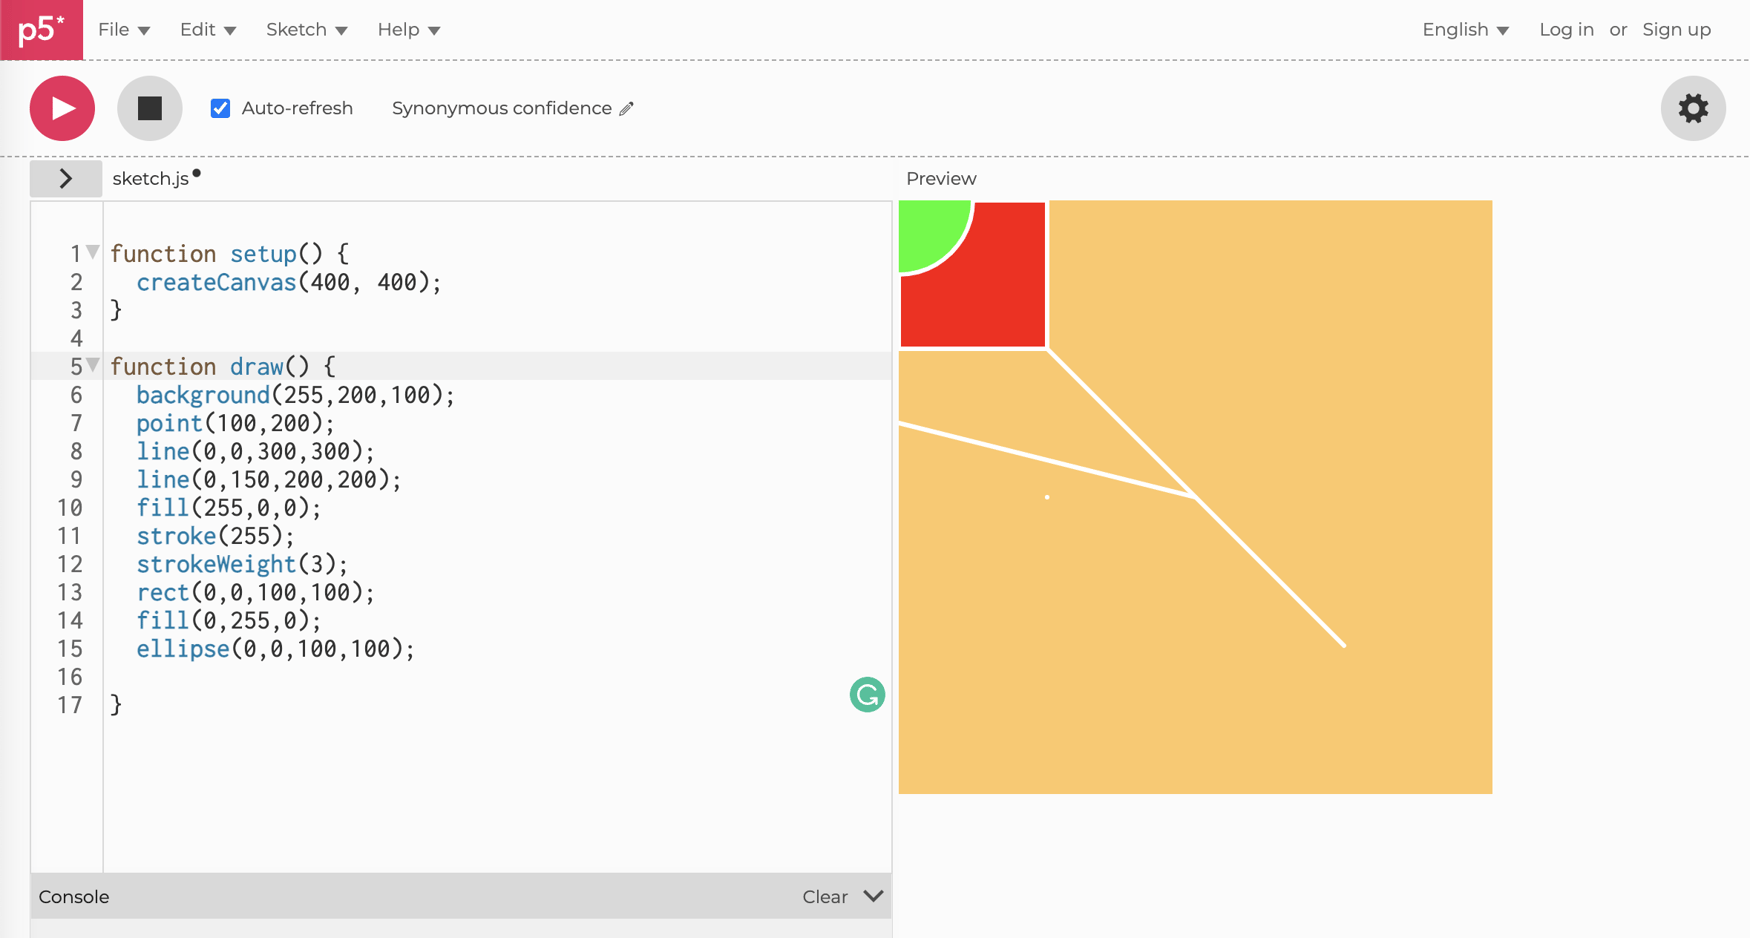The image size is (1750, 938).
Task: Open the Help menu
Action: click(x=408, y=30)
